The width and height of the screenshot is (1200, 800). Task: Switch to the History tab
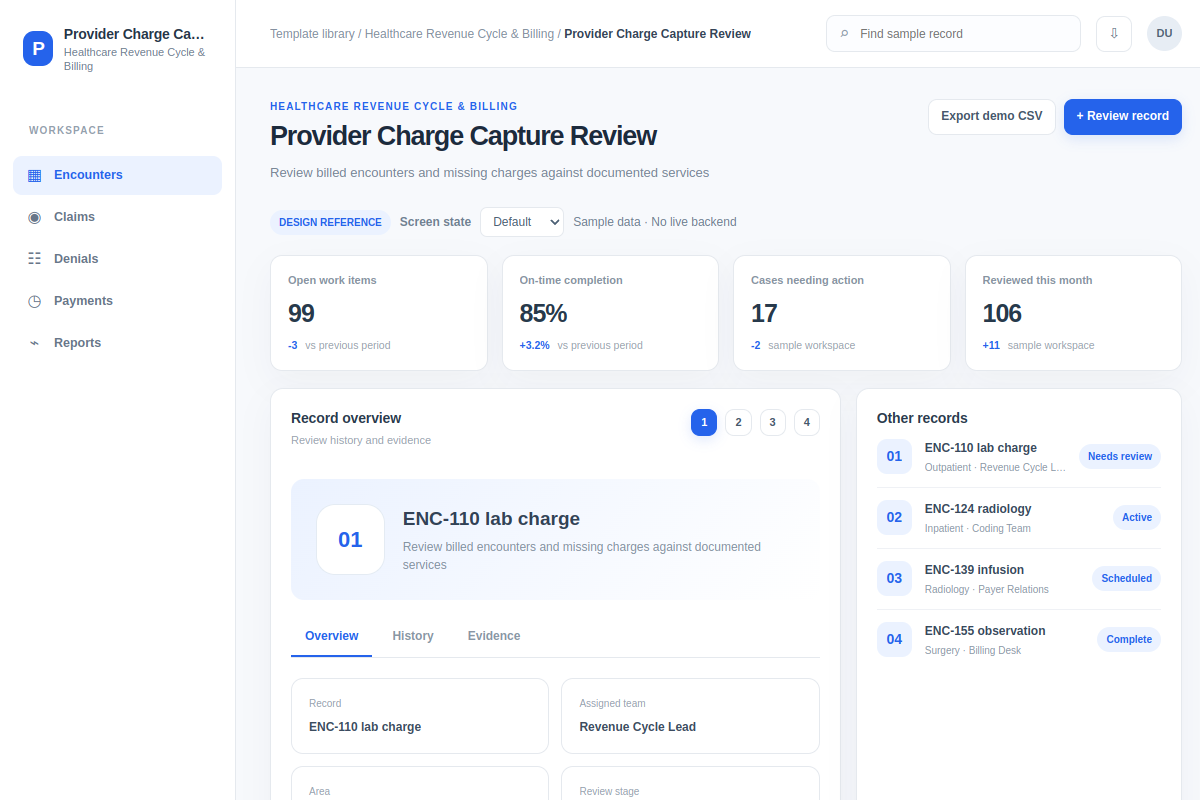413,636
